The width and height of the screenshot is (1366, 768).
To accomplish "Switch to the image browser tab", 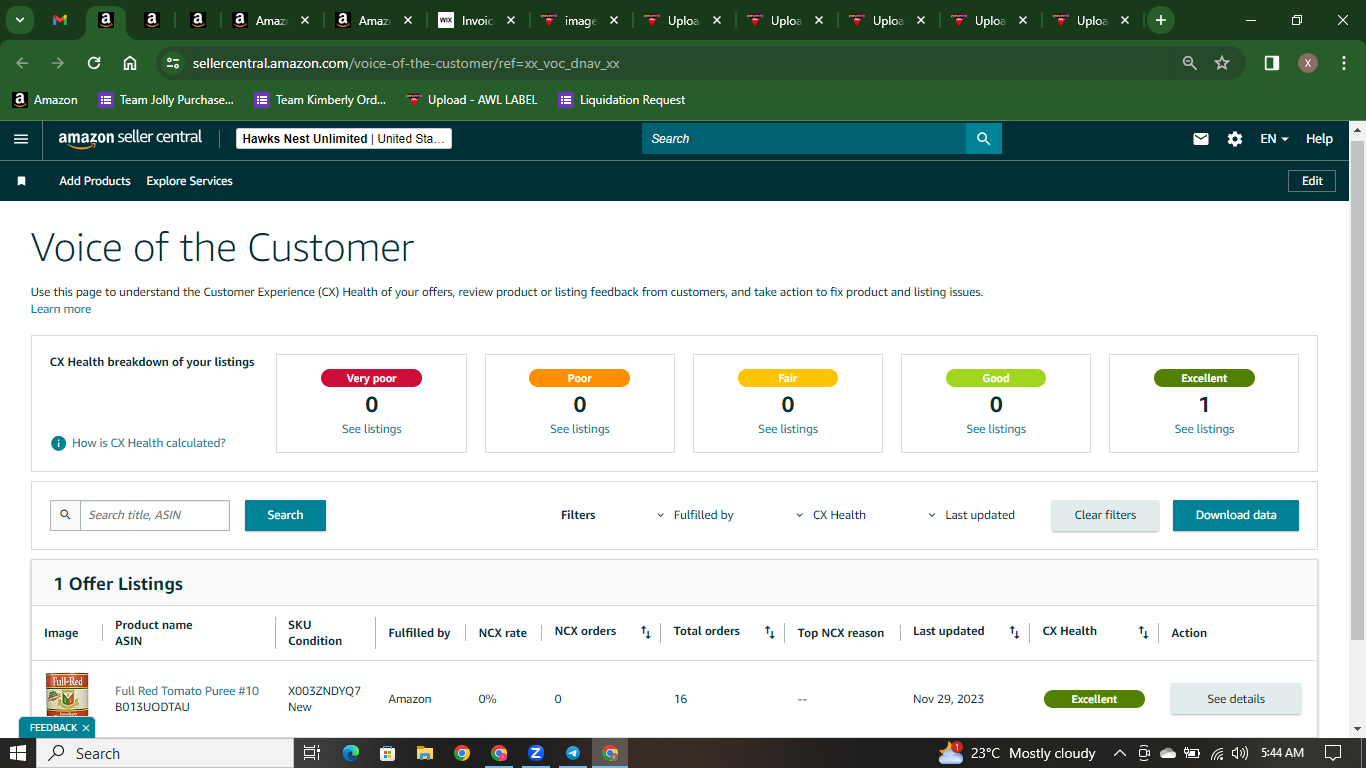I will click(581, 20).
